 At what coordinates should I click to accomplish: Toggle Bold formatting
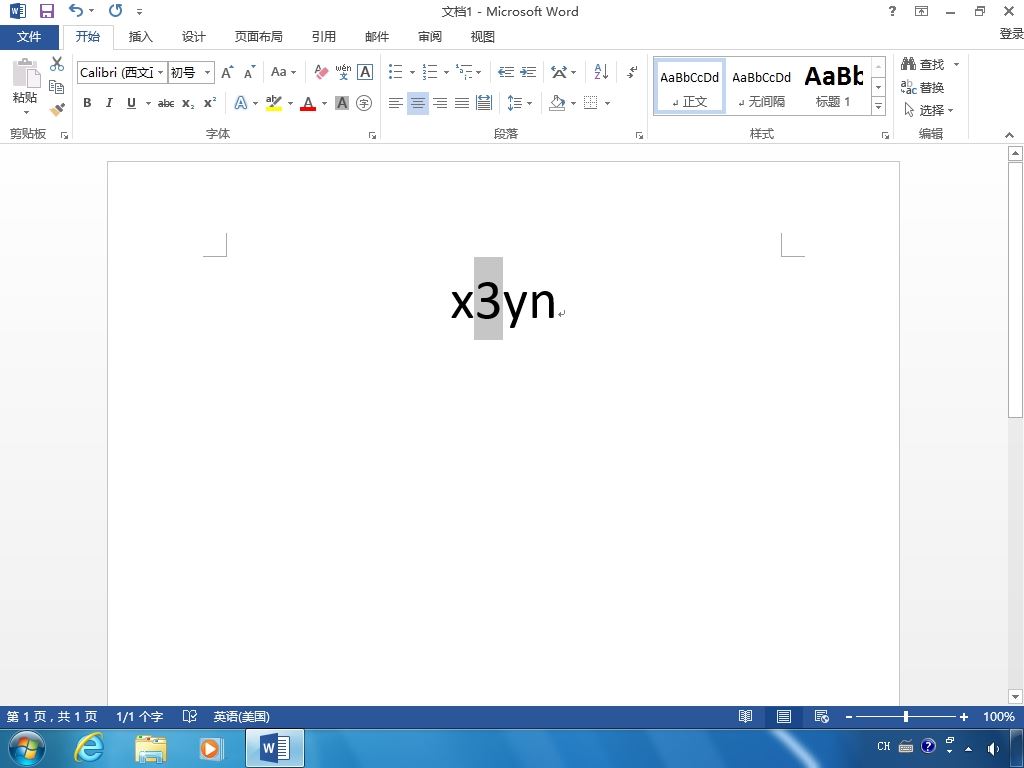click(x=87, y=103)
